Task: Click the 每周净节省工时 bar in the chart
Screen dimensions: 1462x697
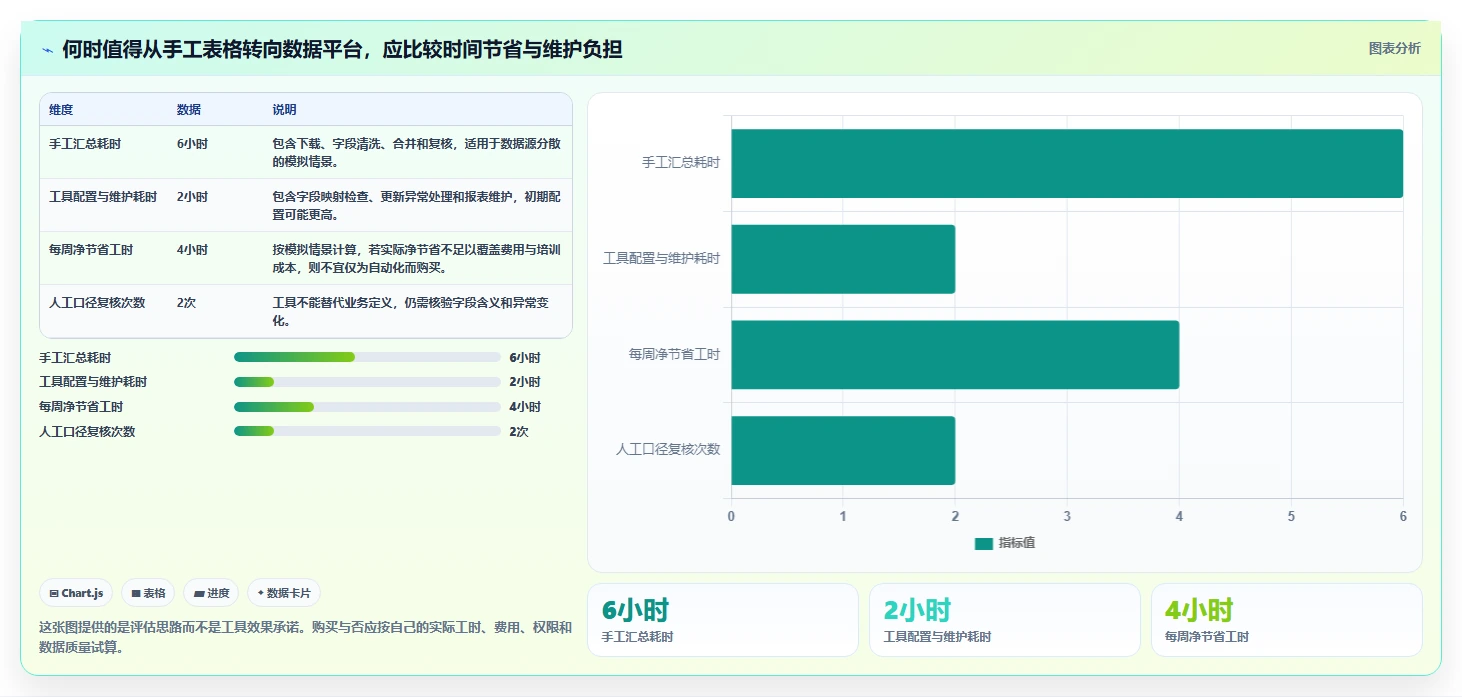Action: coord(955,355)
